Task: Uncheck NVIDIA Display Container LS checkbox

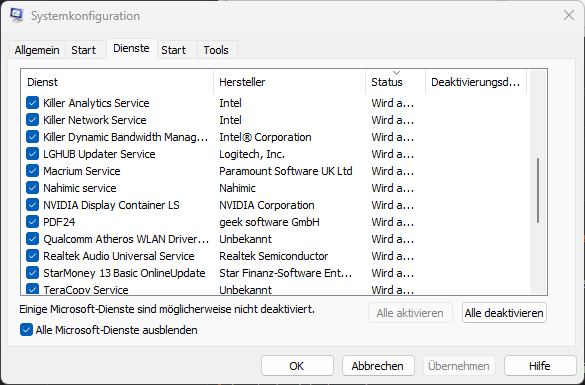Action: click(x=32, y=205)
